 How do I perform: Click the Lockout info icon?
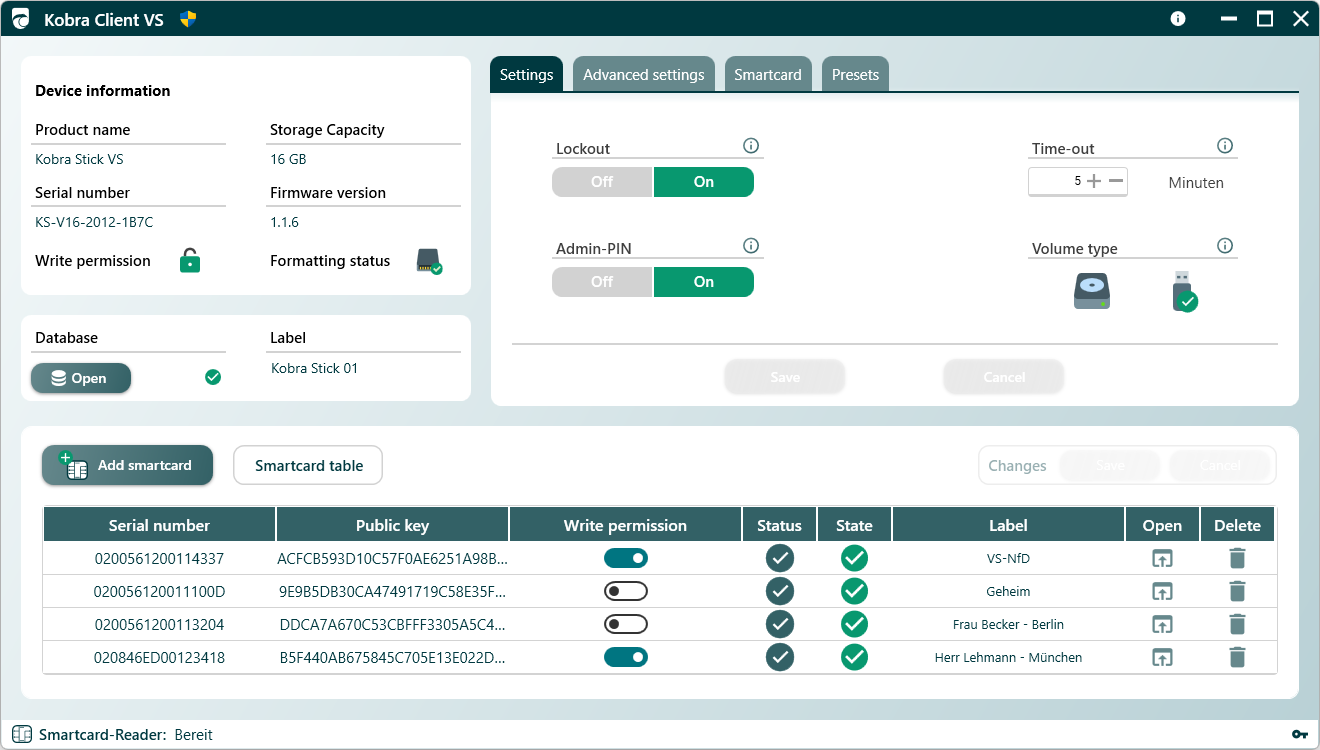[751, 146]
